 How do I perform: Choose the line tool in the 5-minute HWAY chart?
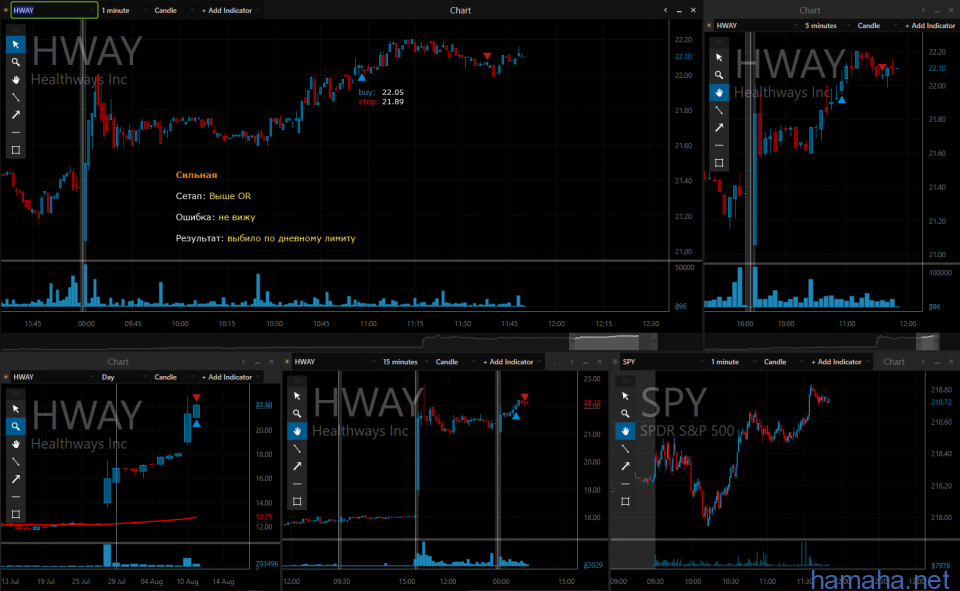click(x=719, y=110)
